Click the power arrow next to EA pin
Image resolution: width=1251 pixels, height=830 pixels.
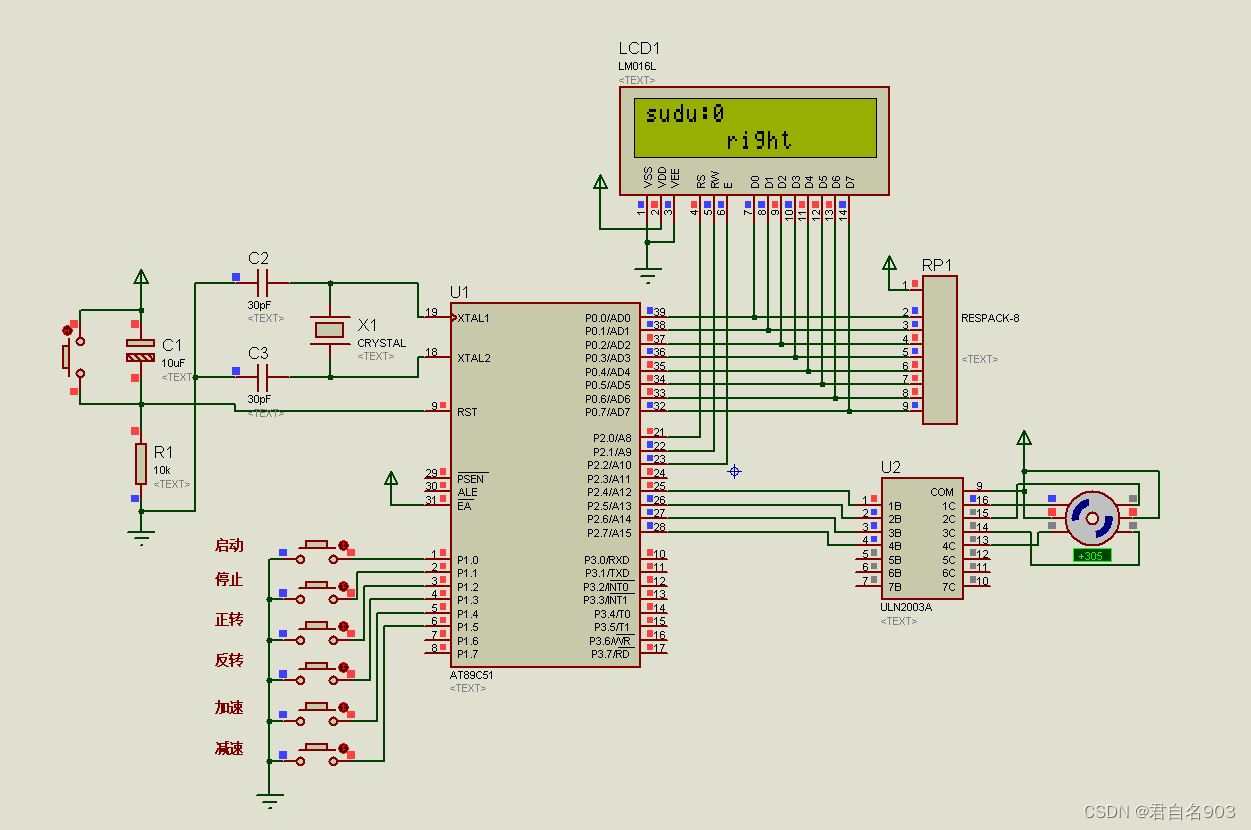[x=391, y=478]
